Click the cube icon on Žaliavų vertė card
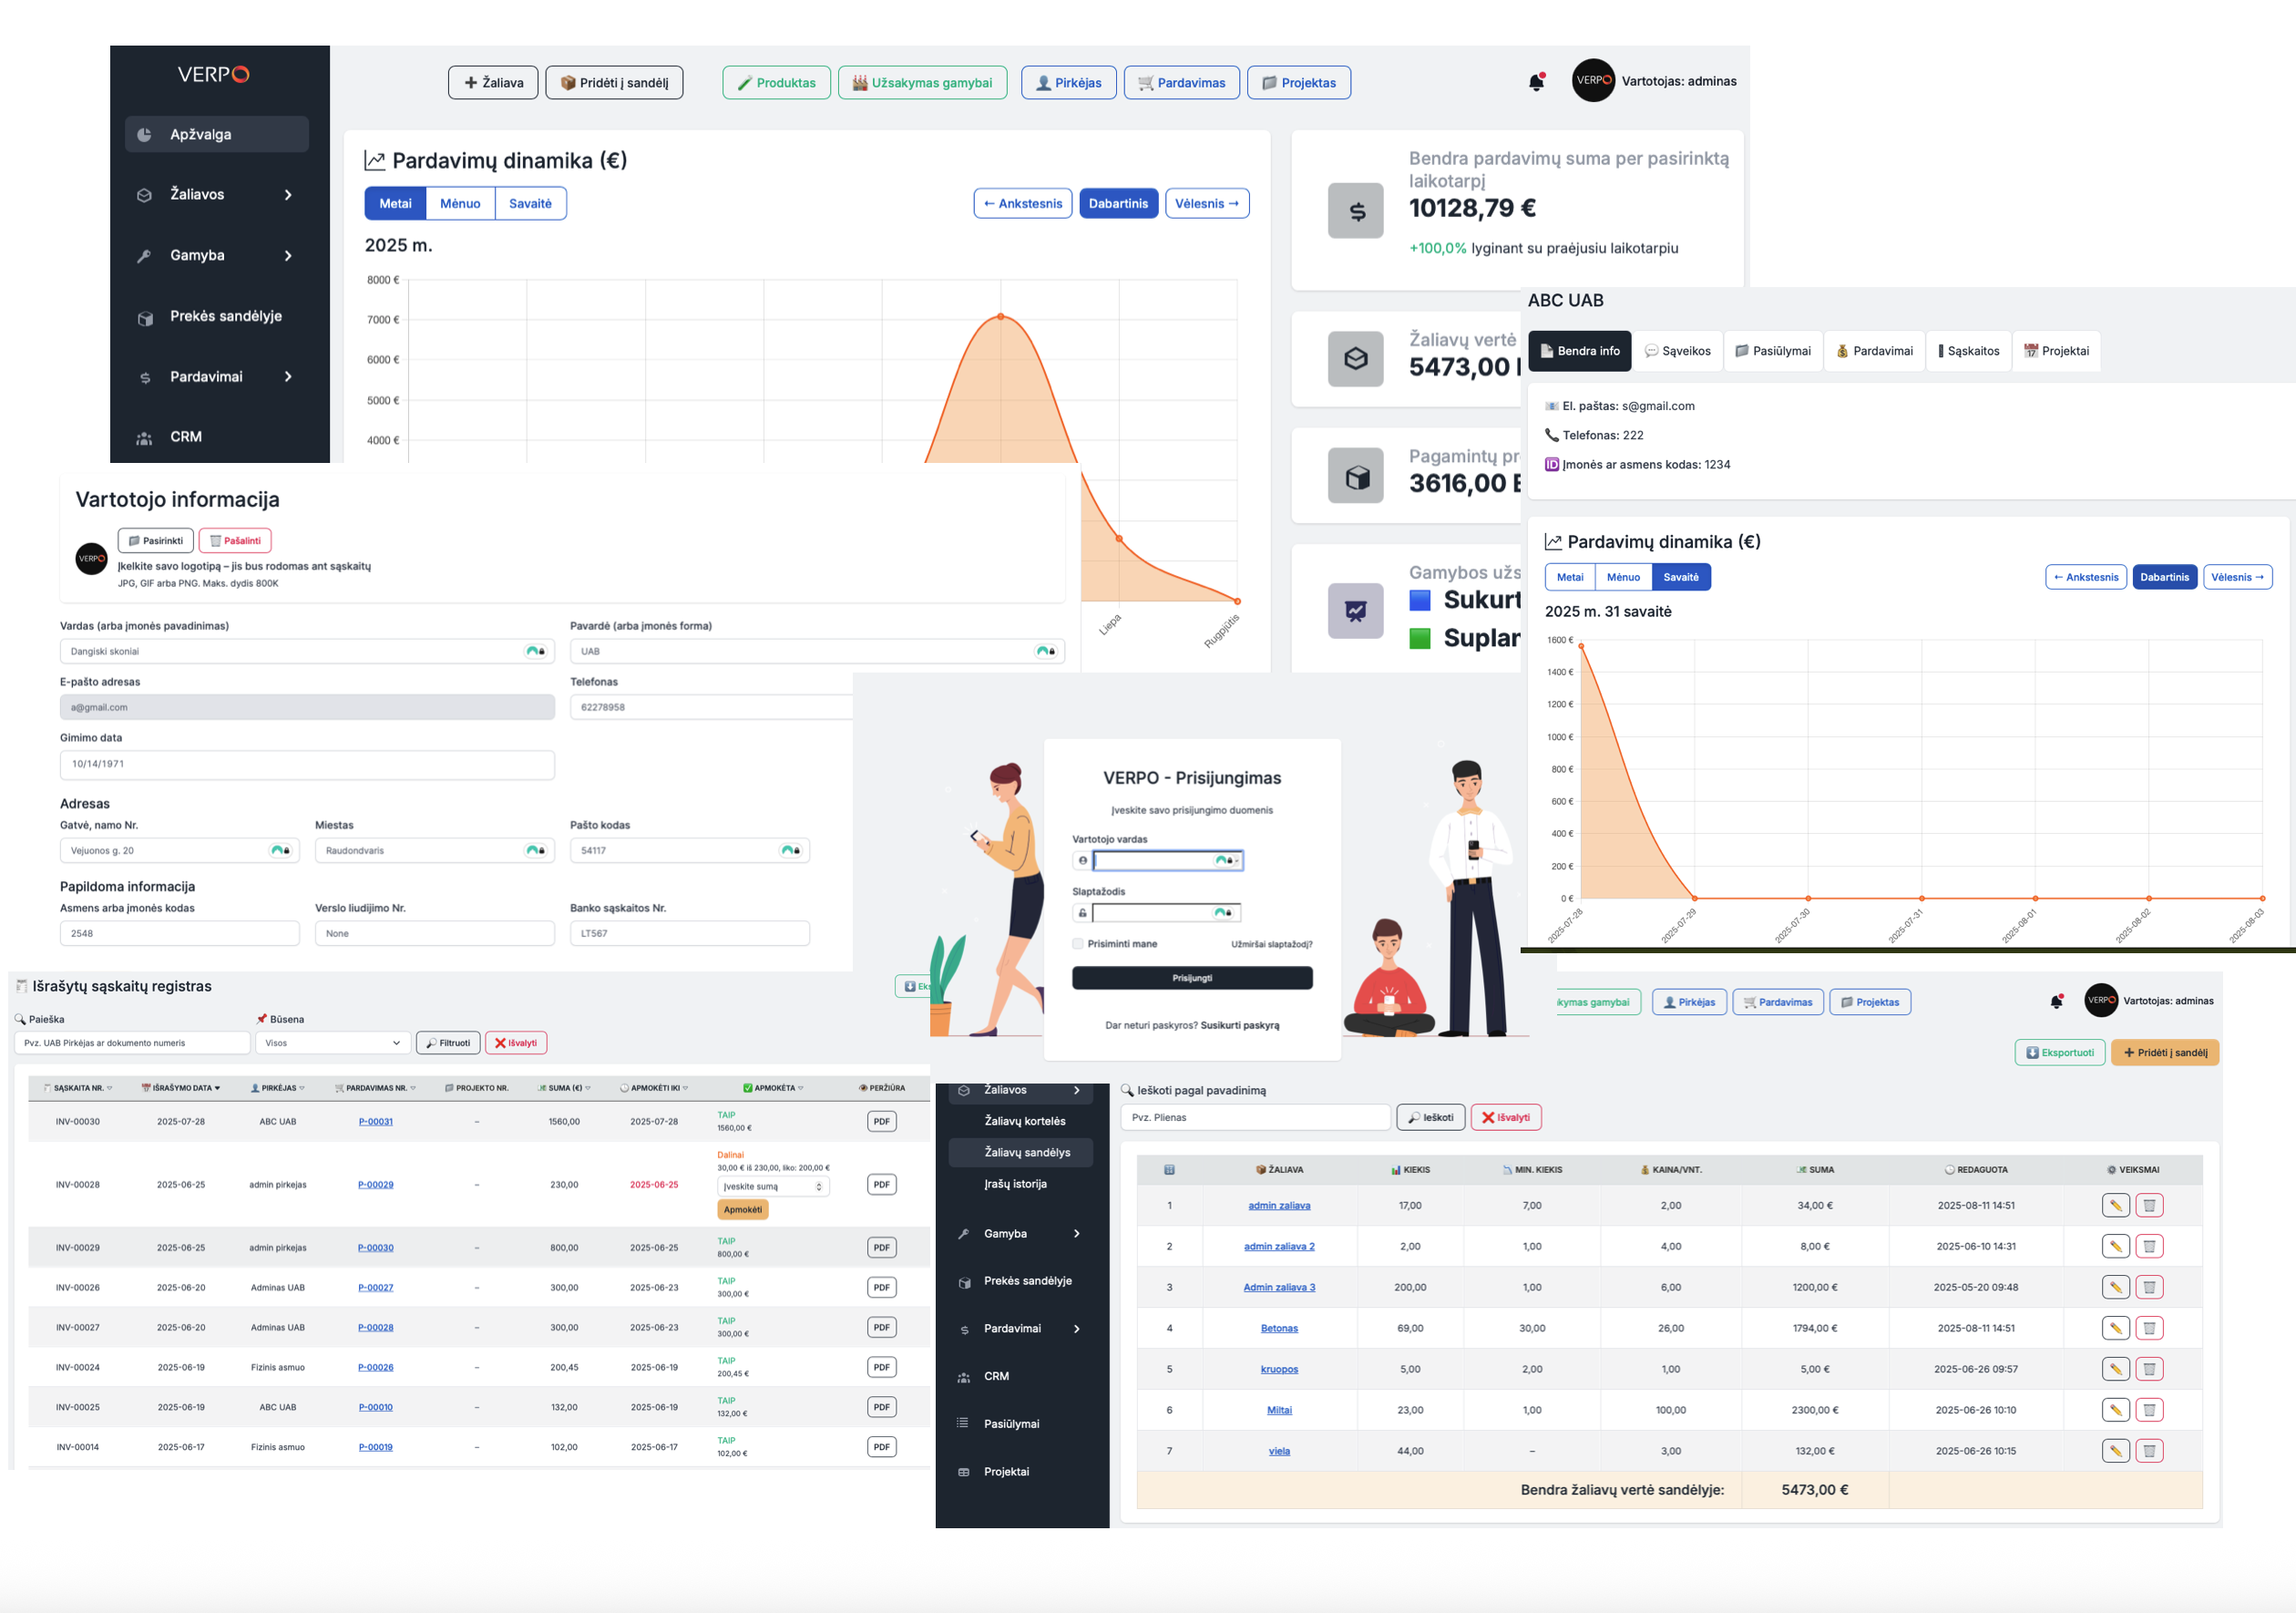The image size is (2296, 1613). point(1356,358)
